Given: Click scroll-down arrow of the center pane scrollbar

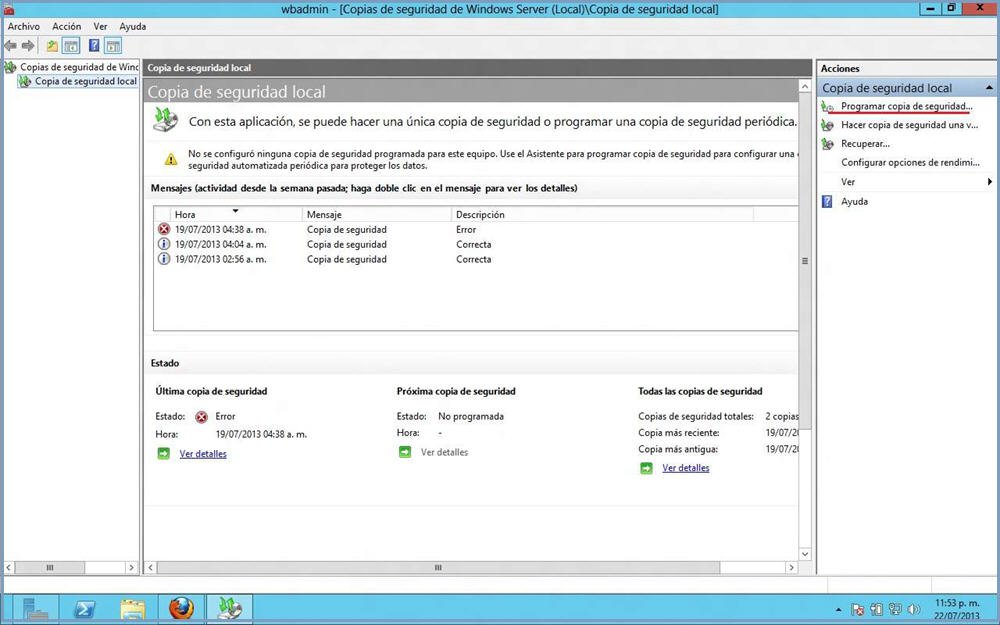Looking at the screenshot, I should (x=805, y=554).
